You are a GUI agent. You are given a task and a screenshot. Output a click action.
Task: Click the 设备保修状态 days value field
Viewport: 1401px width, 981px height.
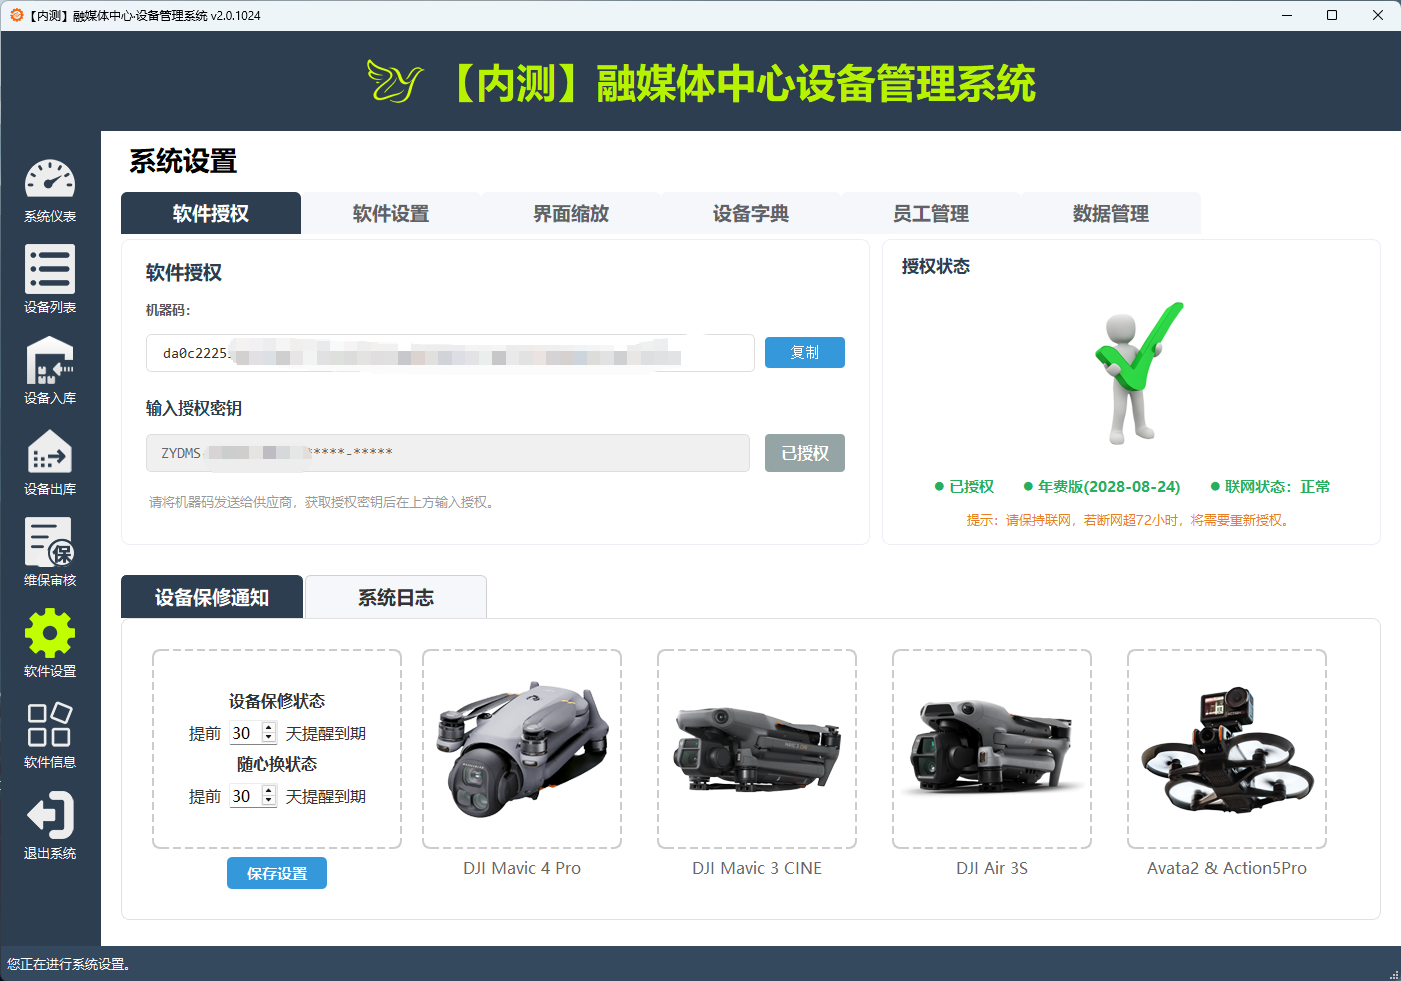[x=245, y=733]
